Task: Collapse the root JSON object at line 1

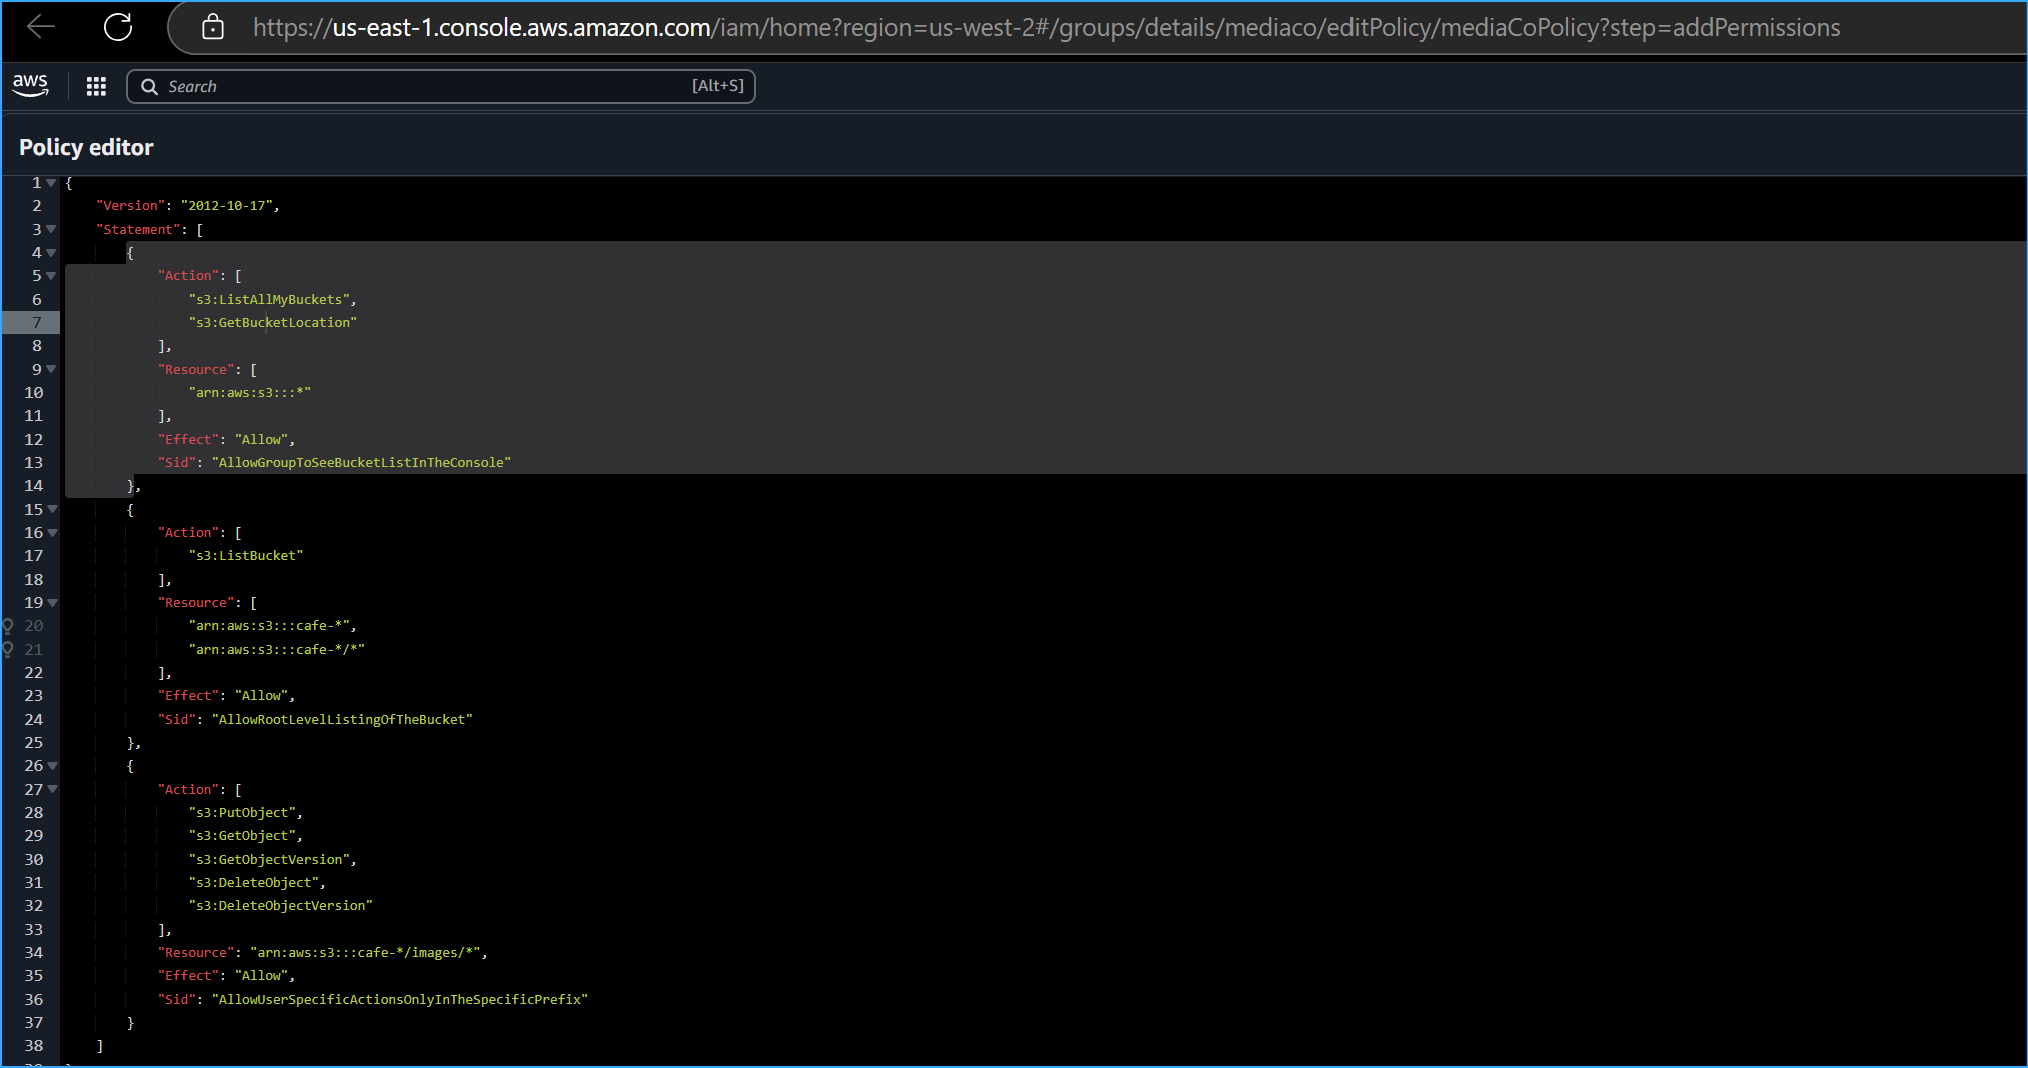Action: (51, 183)
